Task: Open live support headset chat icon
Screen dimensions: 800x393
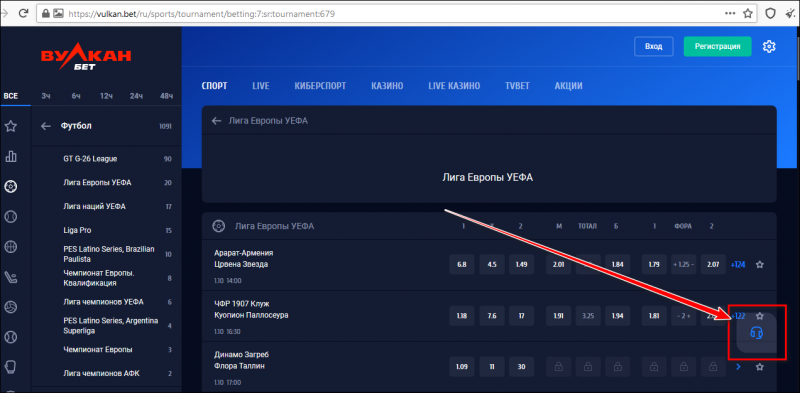Action: coord(757,333)
